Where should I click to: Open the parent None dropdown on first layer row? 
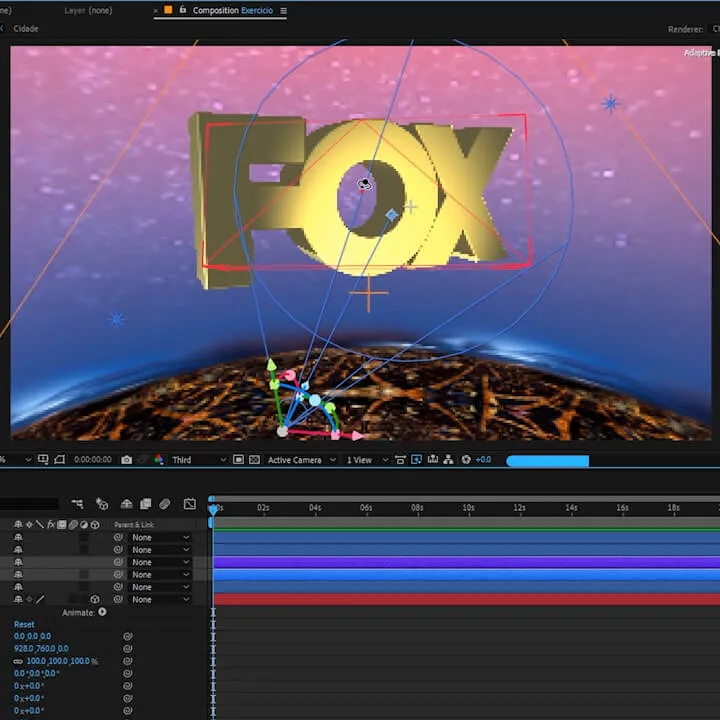(160, 537)
